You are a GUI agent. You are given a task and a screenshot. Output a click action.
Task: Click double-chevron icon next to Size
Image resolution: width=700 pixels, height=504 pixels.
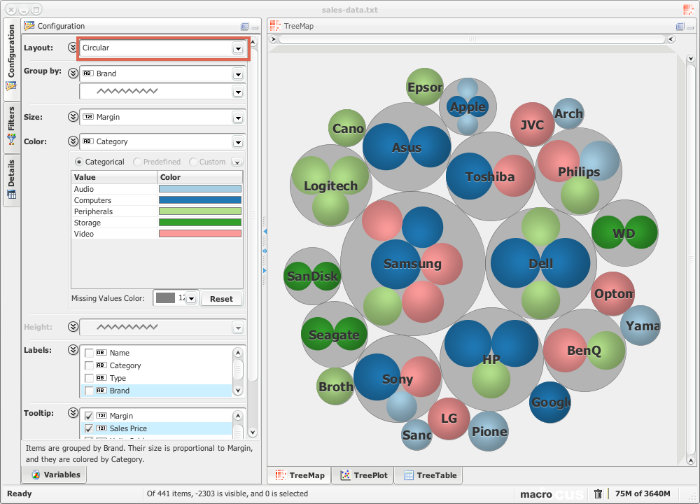(72, 117)
